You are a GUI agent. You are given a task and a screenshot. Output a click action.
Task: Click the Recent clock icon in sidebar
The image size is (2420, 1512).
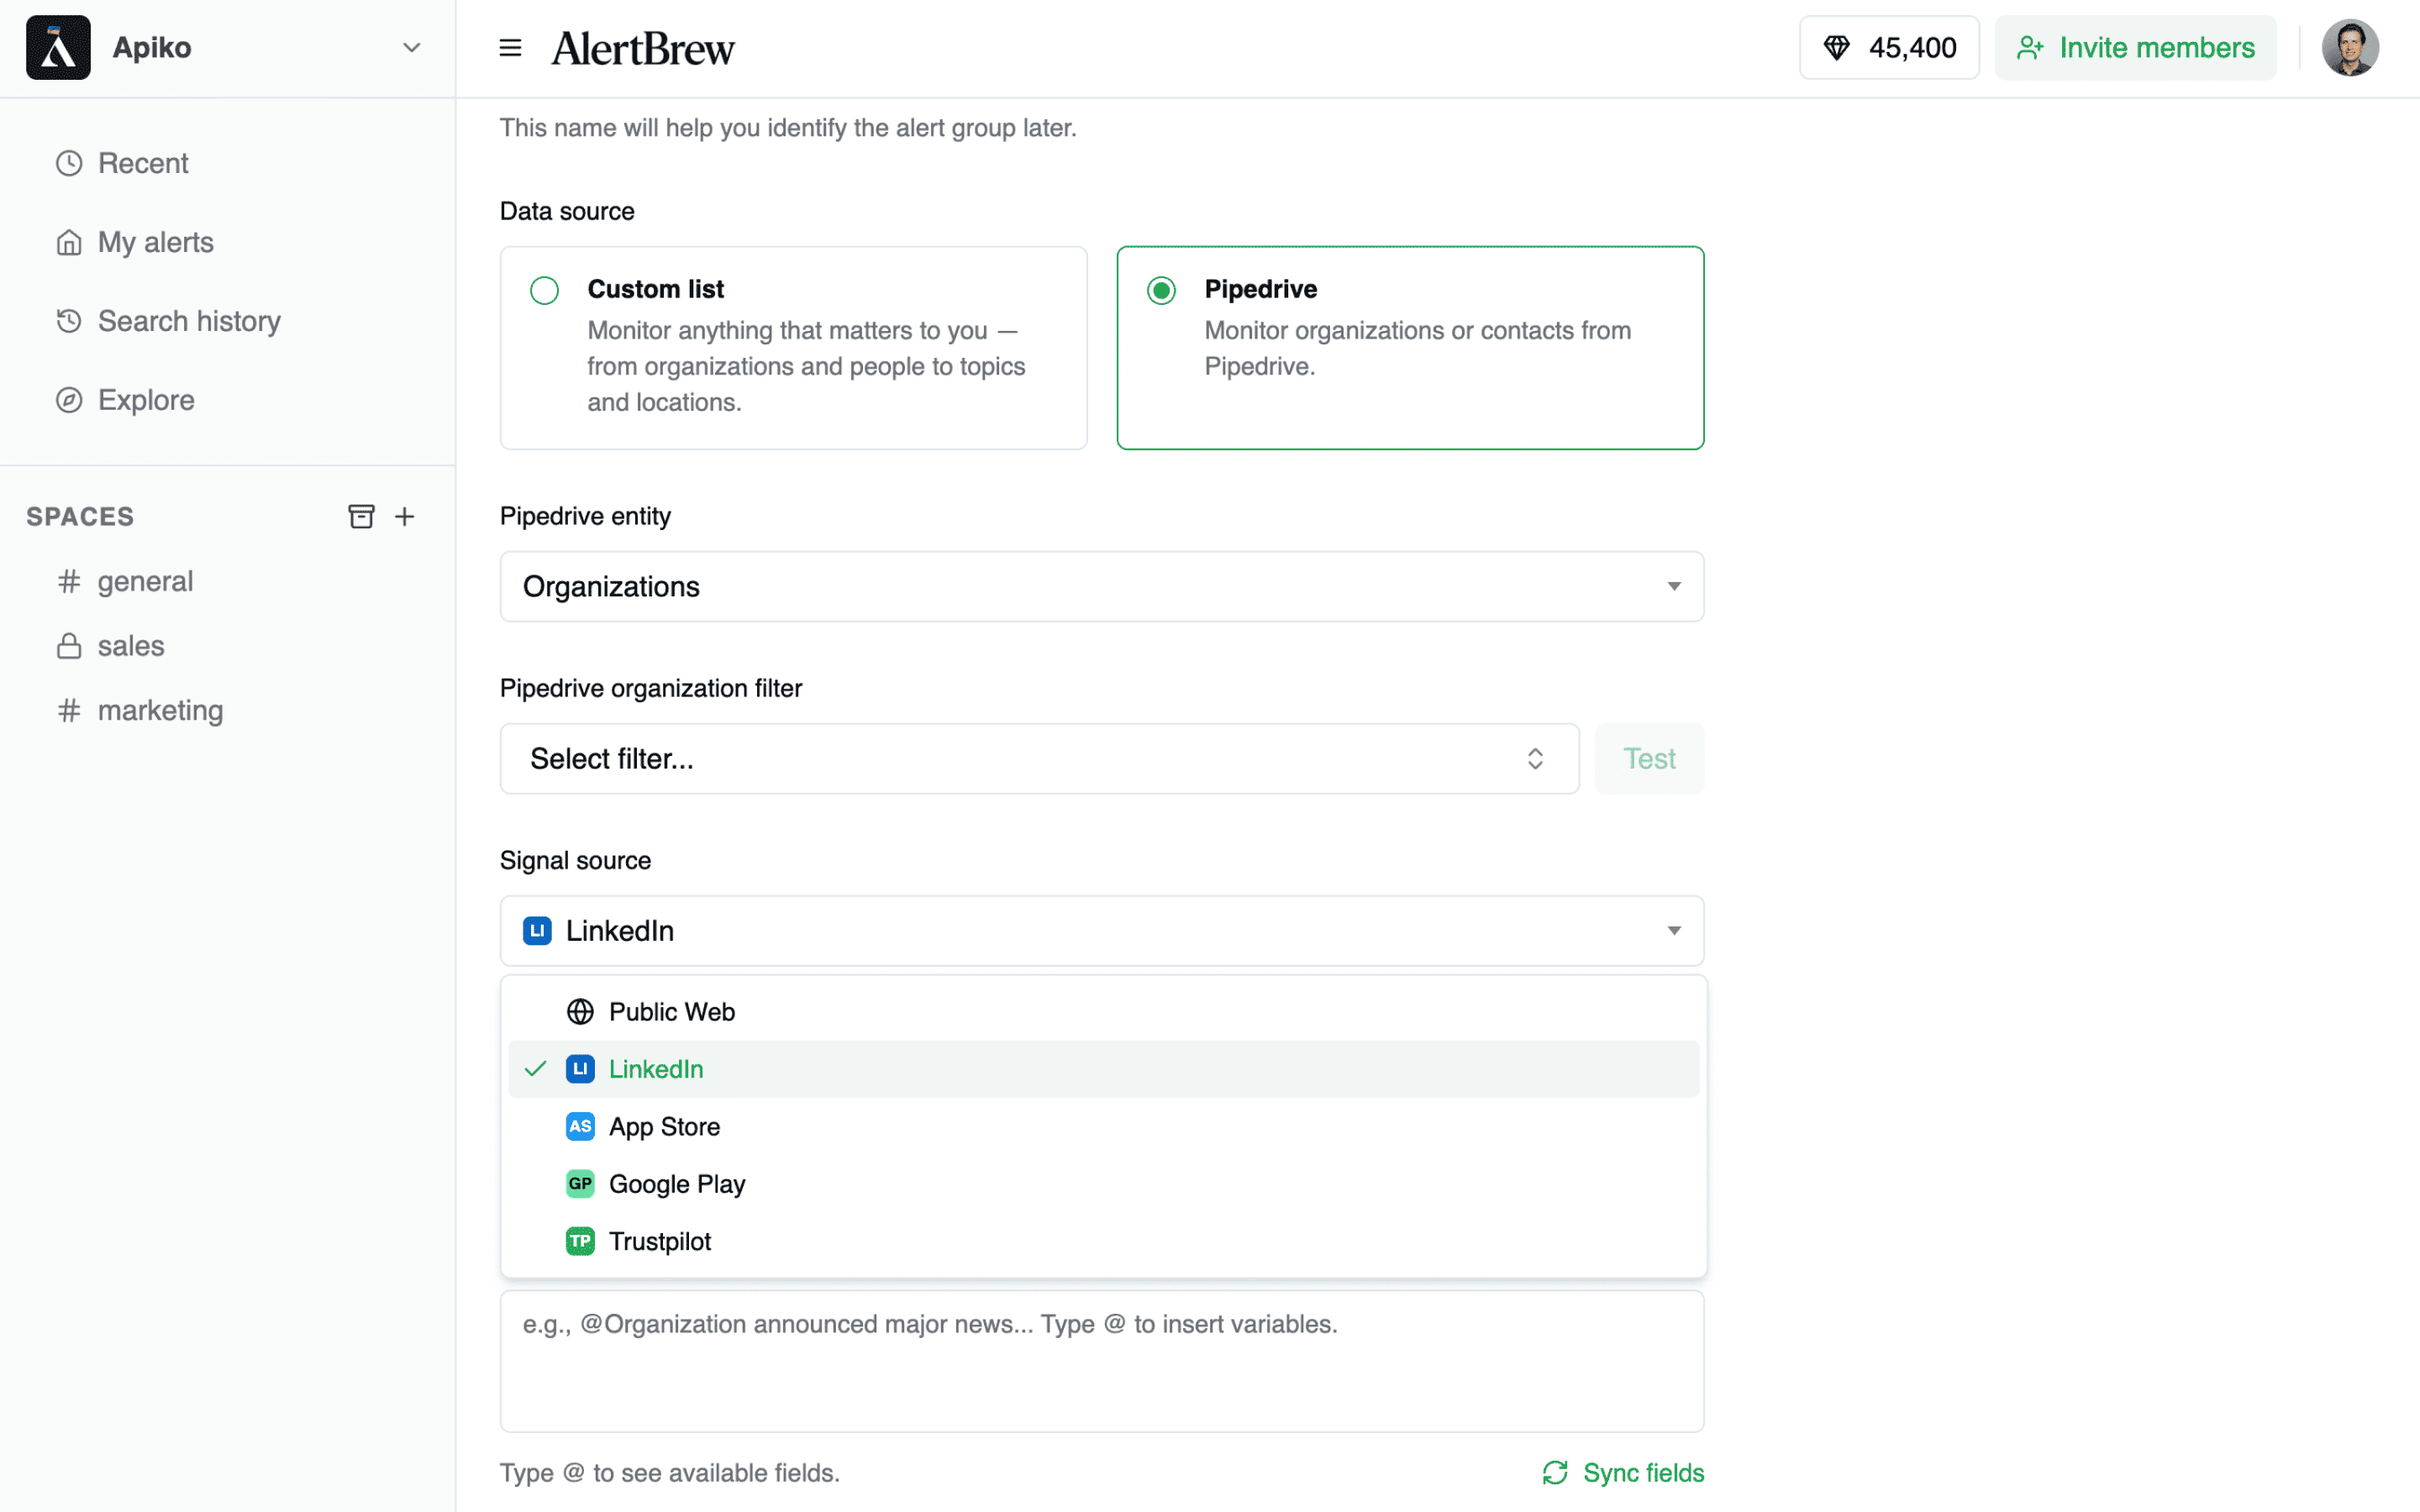click(x=68, y=162)
